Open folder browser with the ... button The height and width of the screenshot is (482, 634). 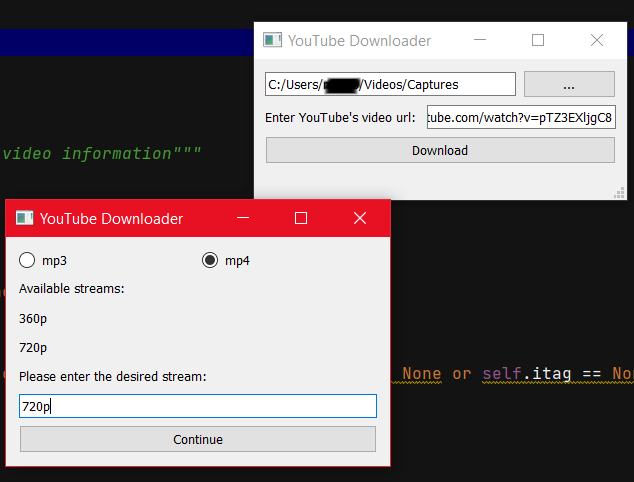pyautogui.click(x=569, y=84)
